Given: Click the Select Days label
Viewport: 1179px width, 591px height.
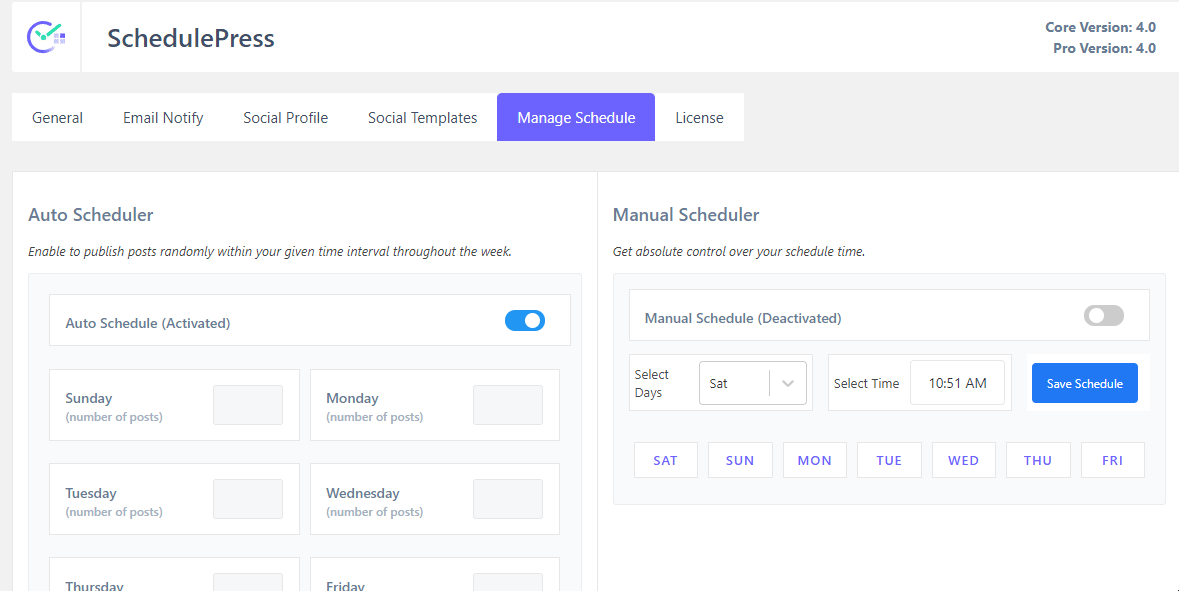Looking at the screenshot, I should 651,383.
